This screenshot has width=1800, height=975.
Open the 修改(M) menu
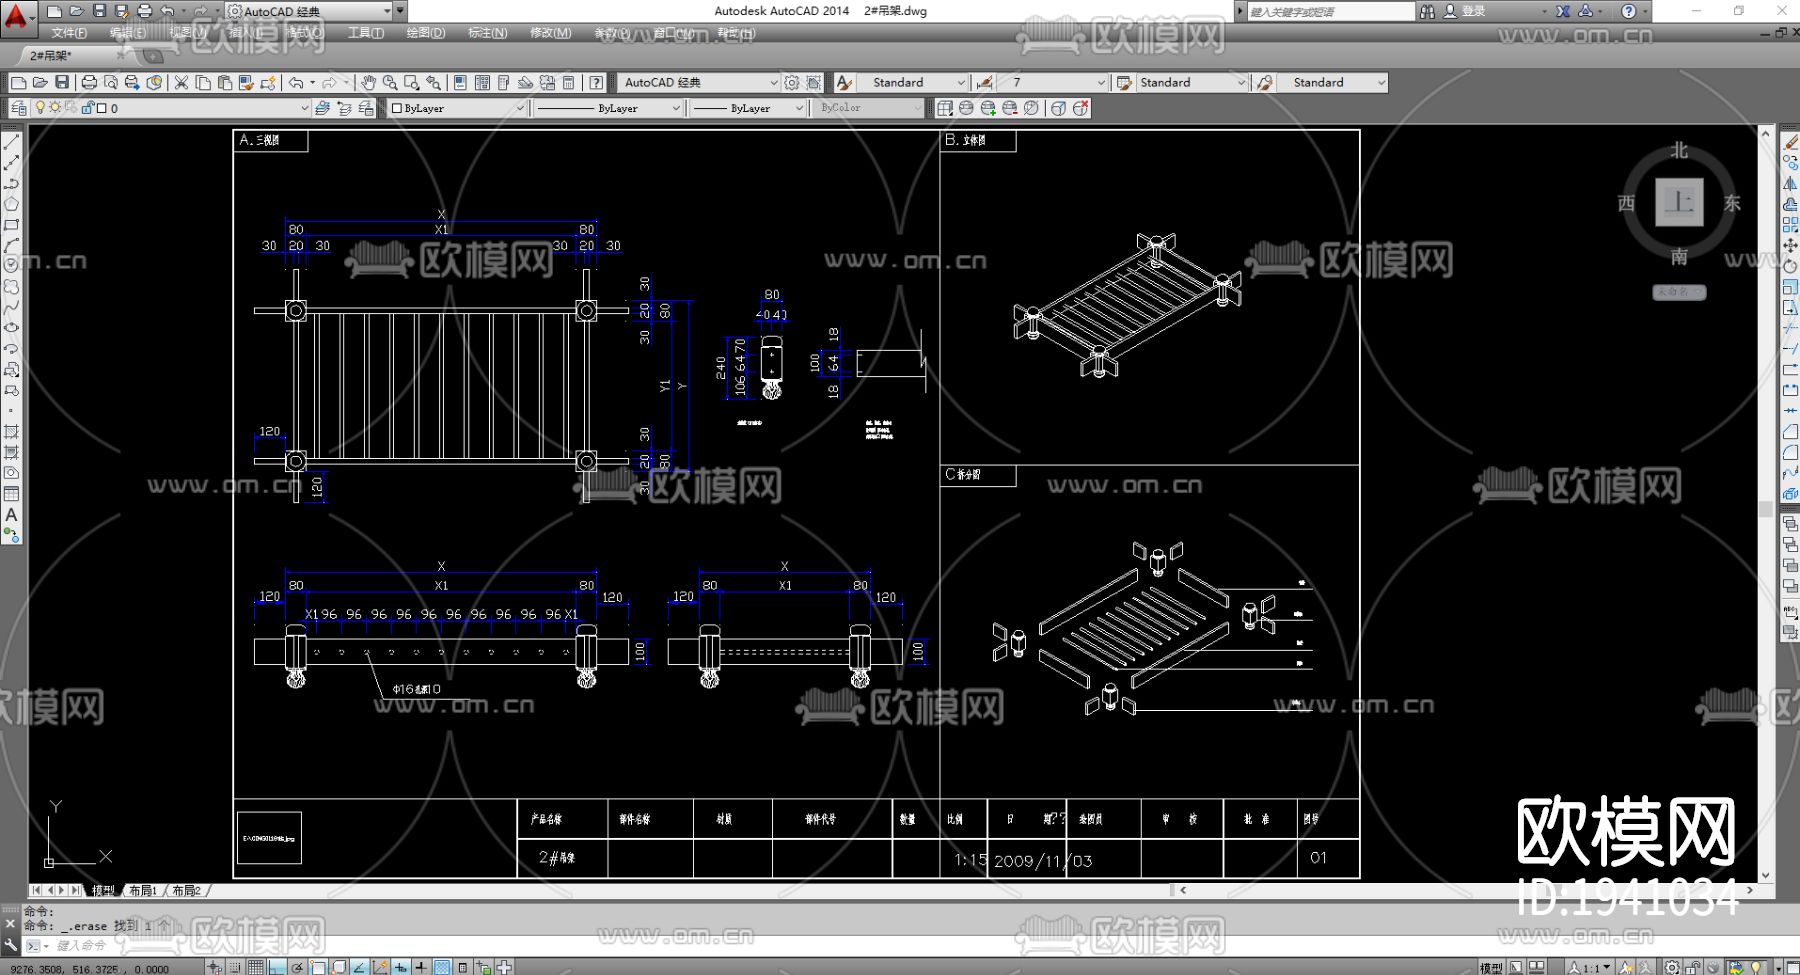551,33
